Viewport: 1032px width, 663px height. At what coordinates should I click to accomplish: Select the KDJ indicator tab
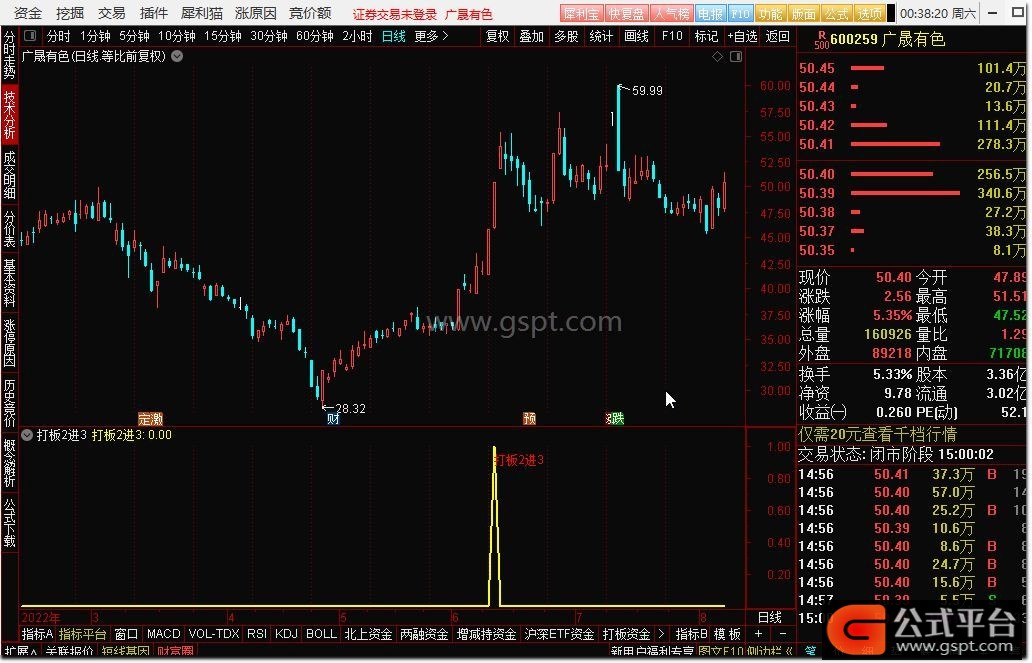(286, 634)
